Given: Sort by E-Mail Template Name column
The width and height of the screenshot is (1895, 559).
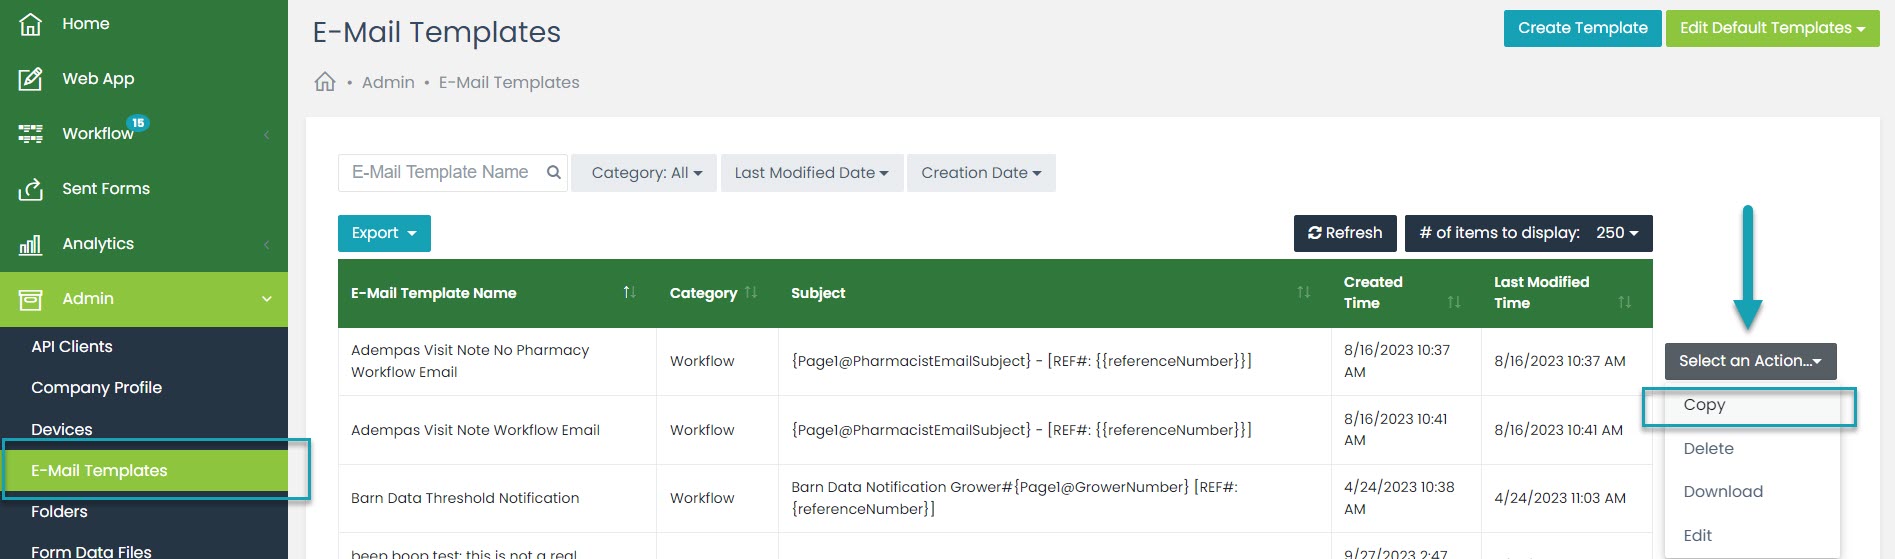Looking at the screenshot, I should point(629,292).
